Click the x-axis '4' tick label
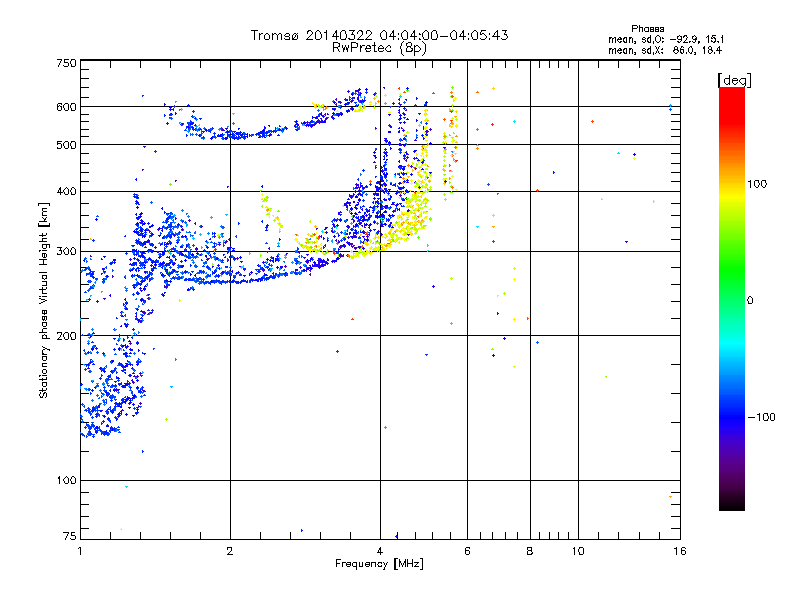The image size is (800, 600). [380, 551]
